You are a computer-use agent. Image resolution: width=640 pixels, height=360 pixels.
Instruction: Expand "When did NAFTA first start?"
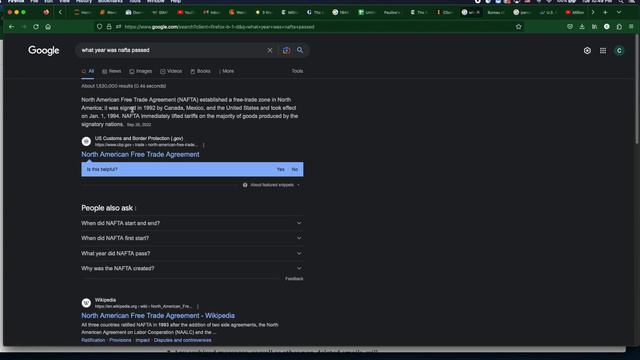[x=192, y=238]
